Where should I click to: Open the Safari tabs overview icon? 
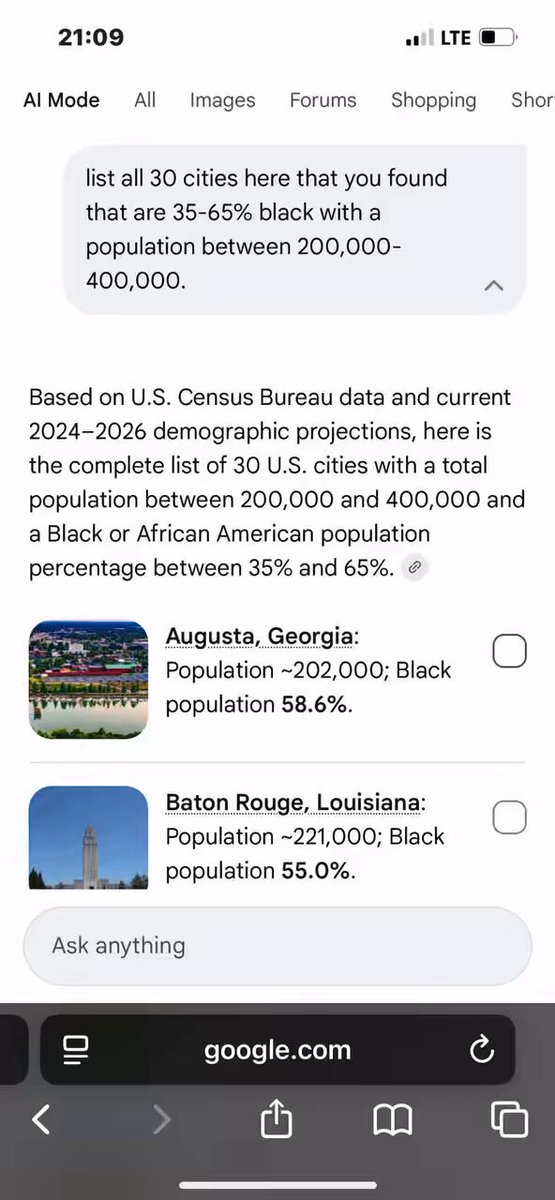point(510,1119)
